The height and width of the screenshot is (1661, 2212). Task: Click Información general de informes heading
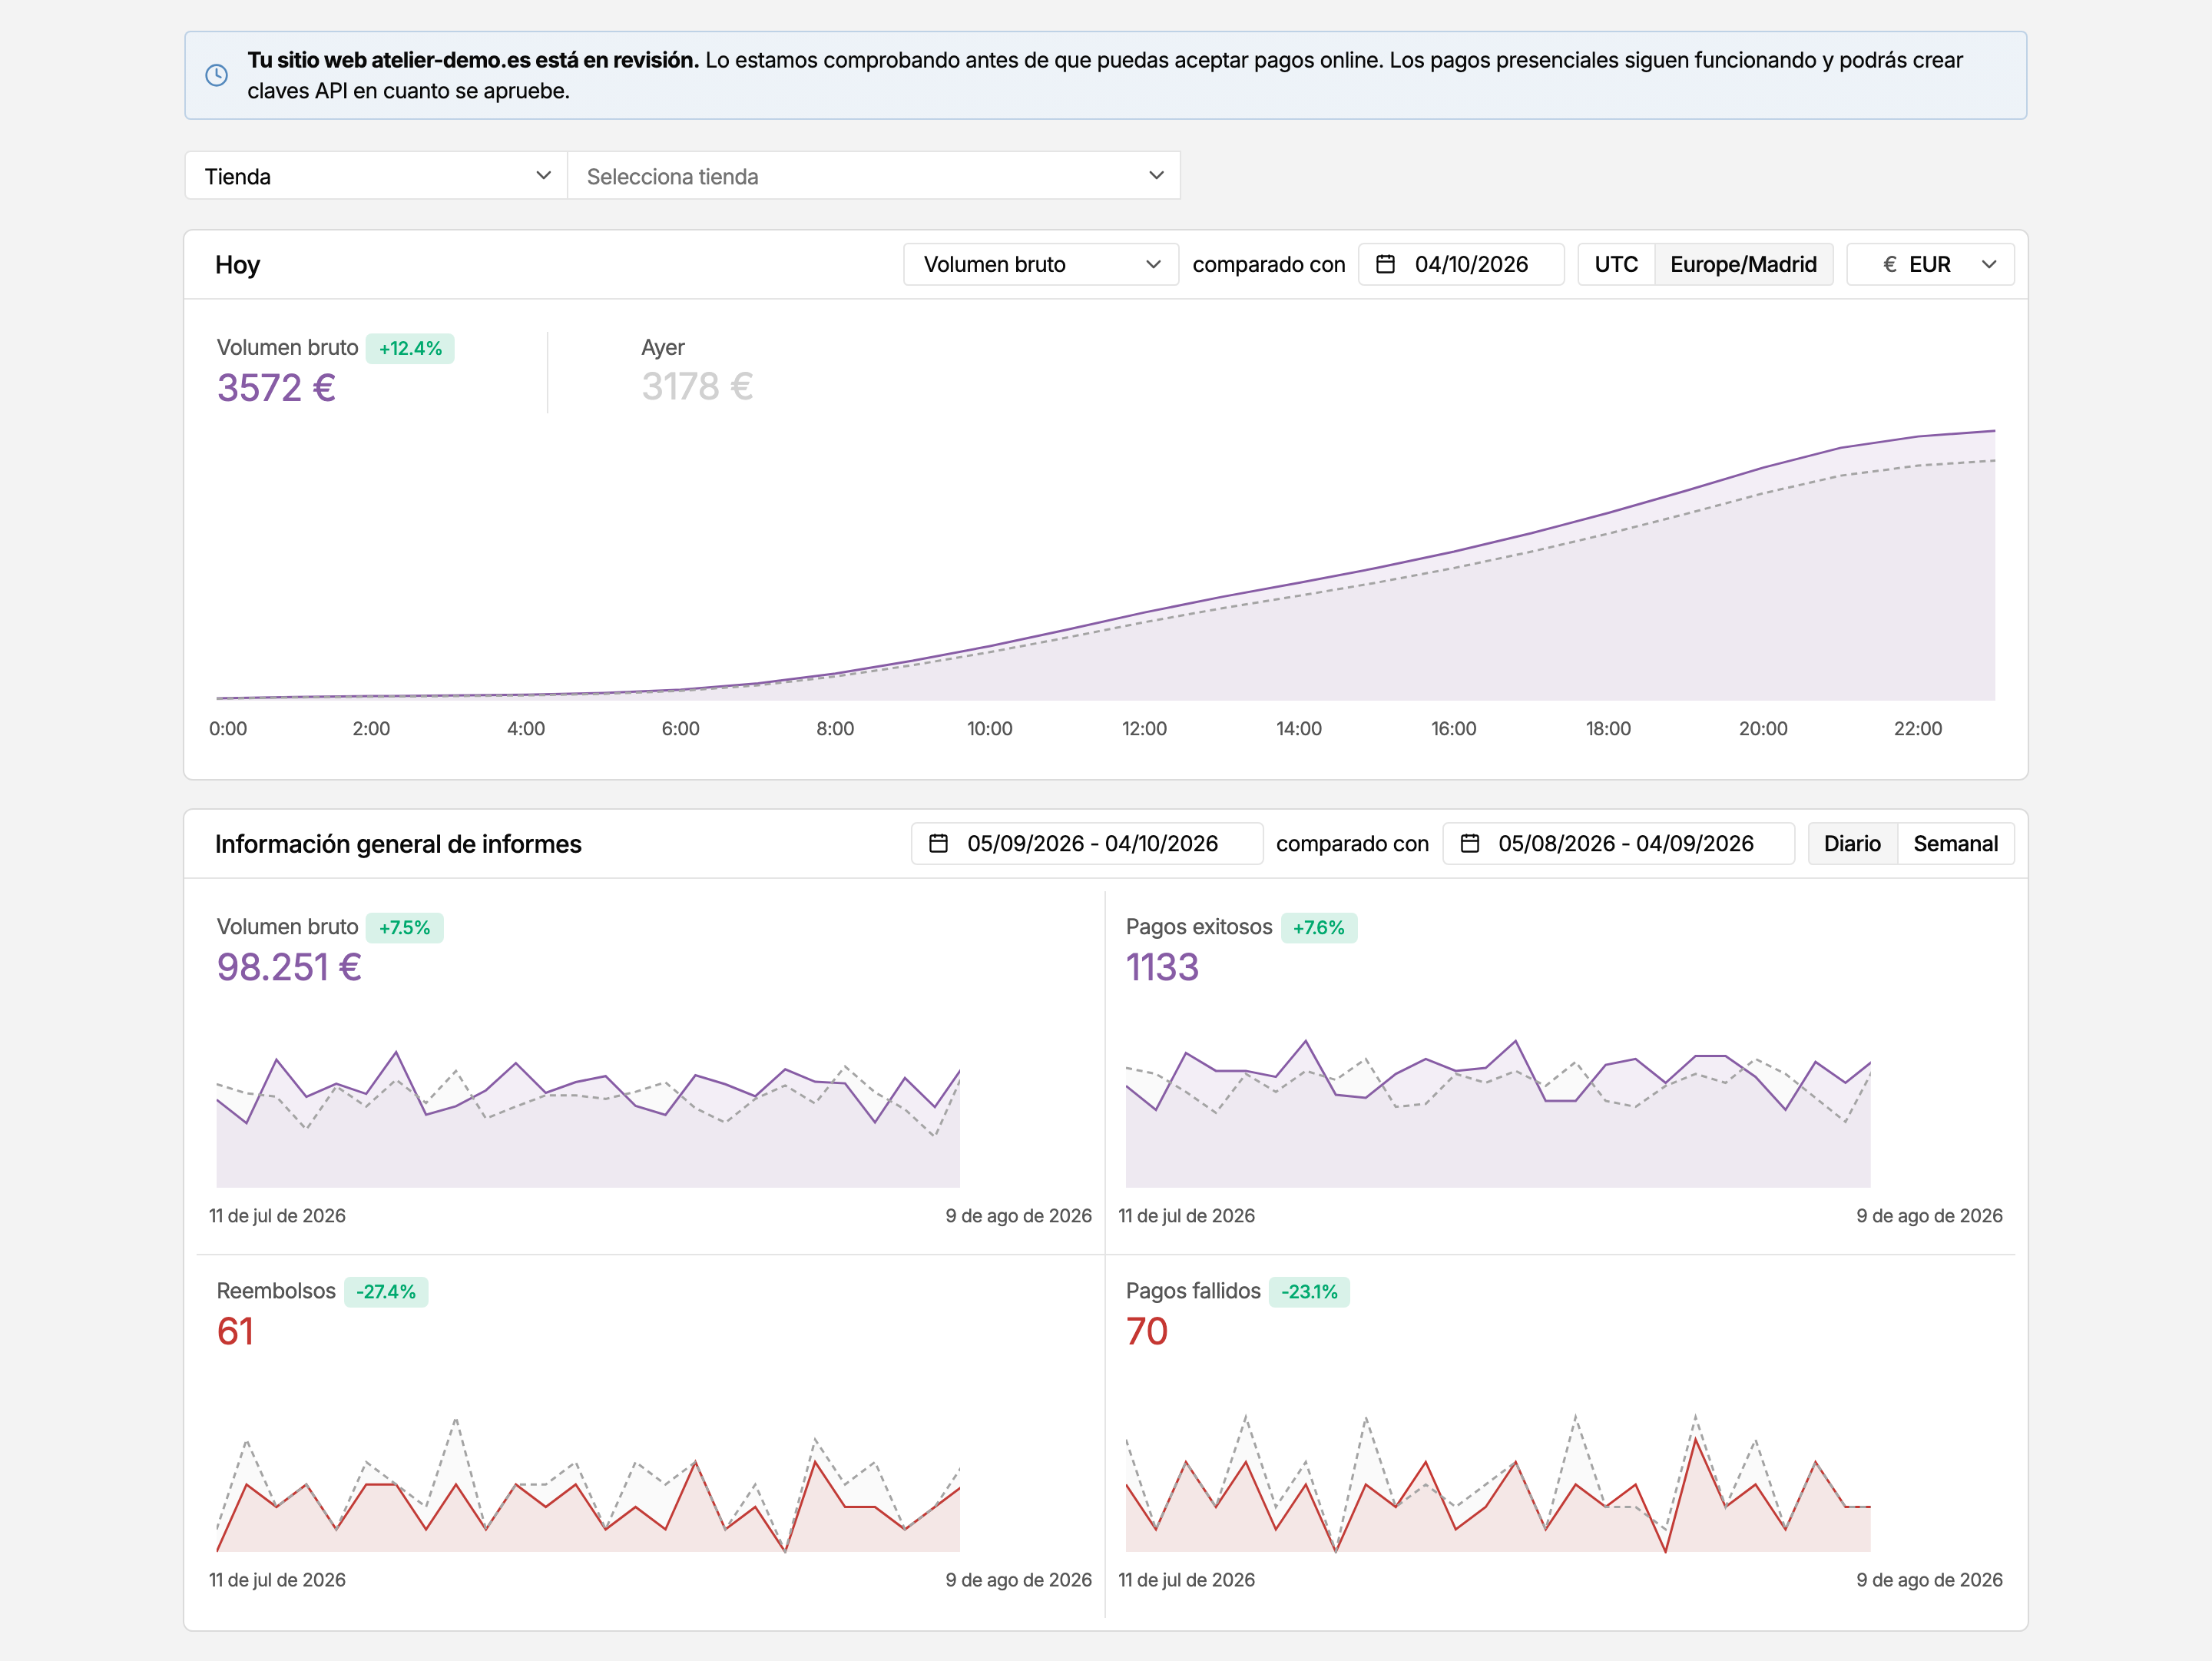[398, 843]
